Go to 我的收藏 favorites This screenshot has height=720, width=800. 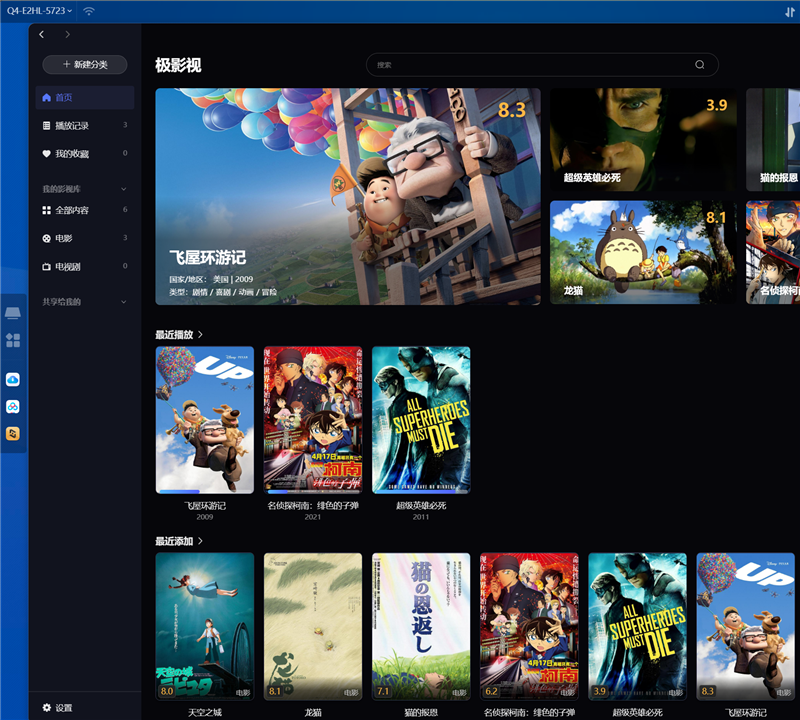click(71, 154)
